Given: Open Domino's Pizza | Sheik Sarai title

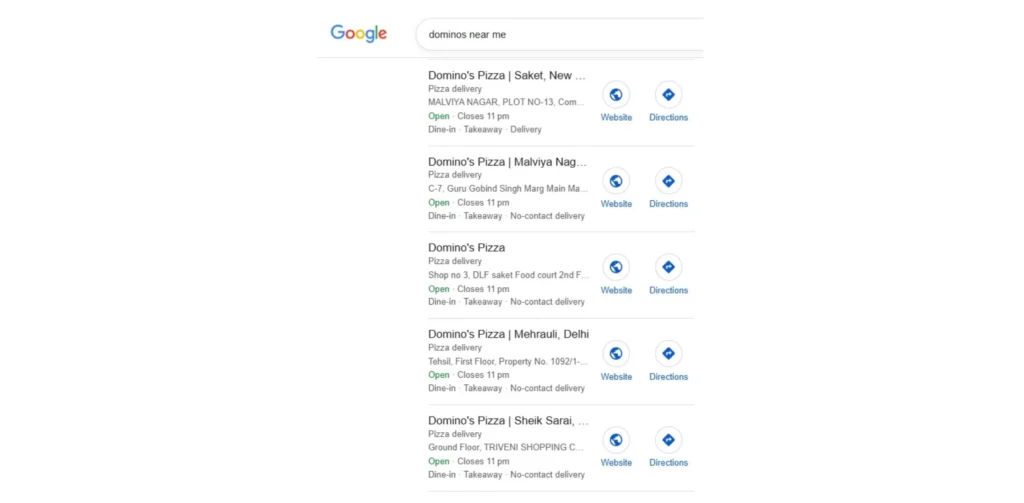Looking at the screenshot, I should pos(507,421).
